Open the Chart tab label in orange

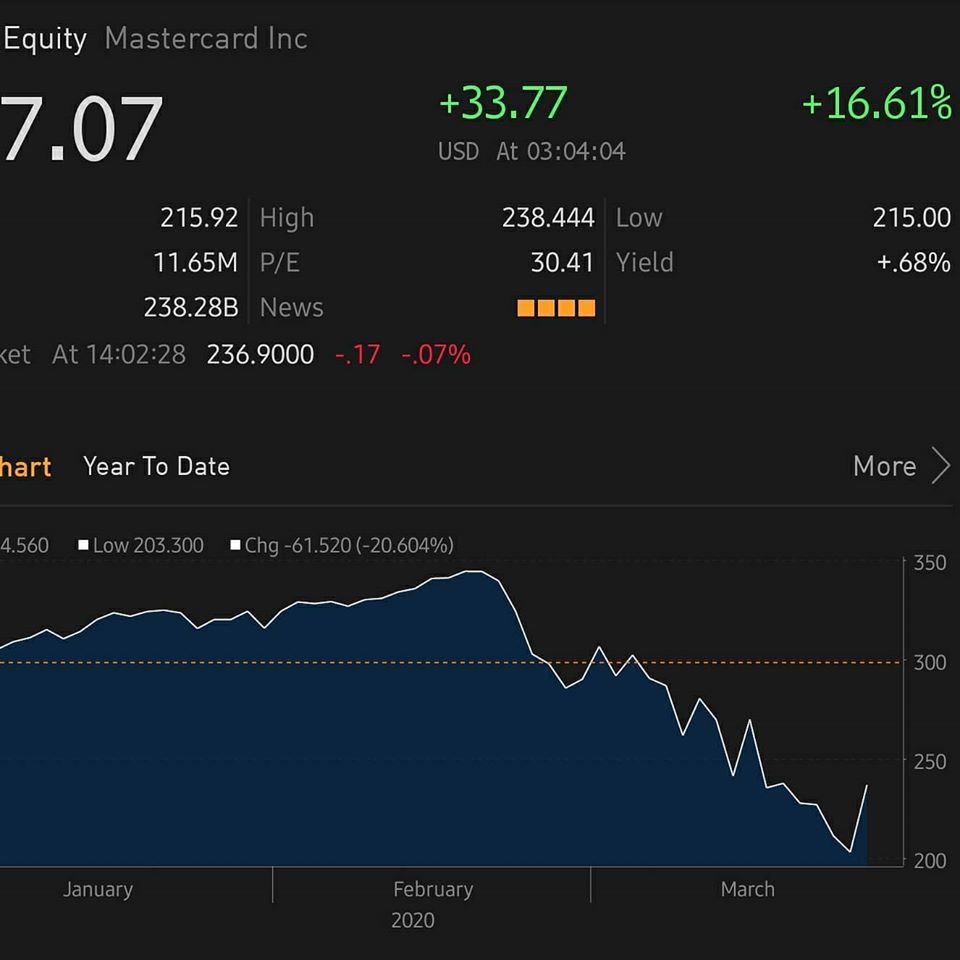tap(25, 467)
